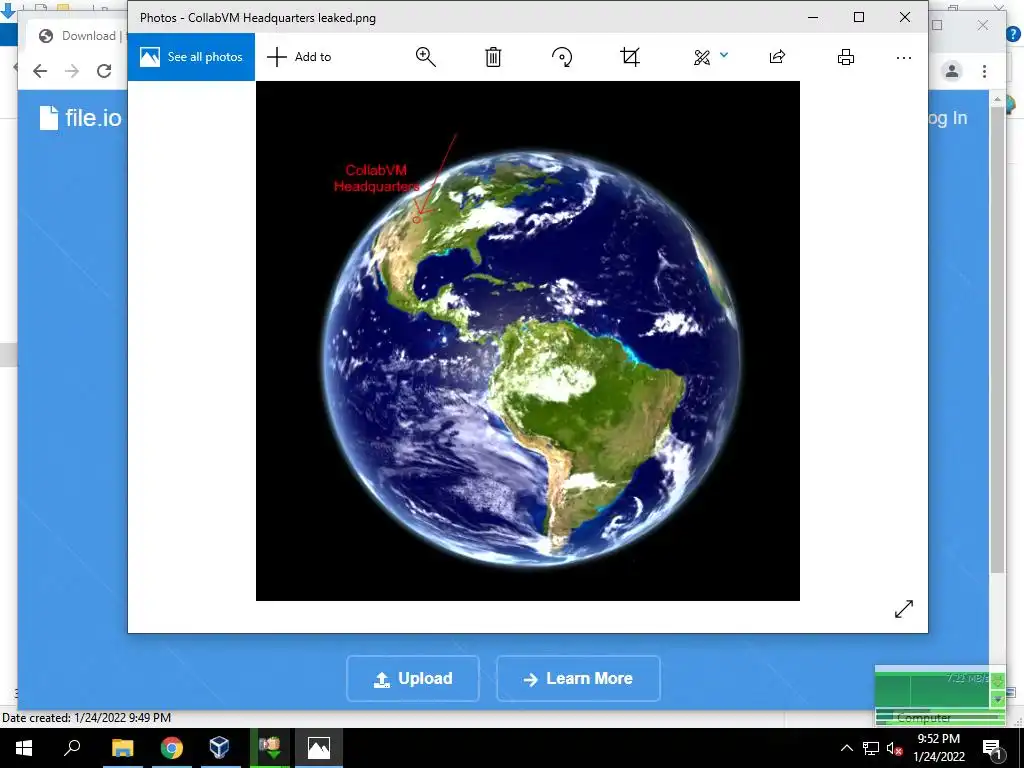The width and height of the screenshot is (1024, 768).
Task: Open the clock showing 9:52 PM
Action: tap(938, 748)
